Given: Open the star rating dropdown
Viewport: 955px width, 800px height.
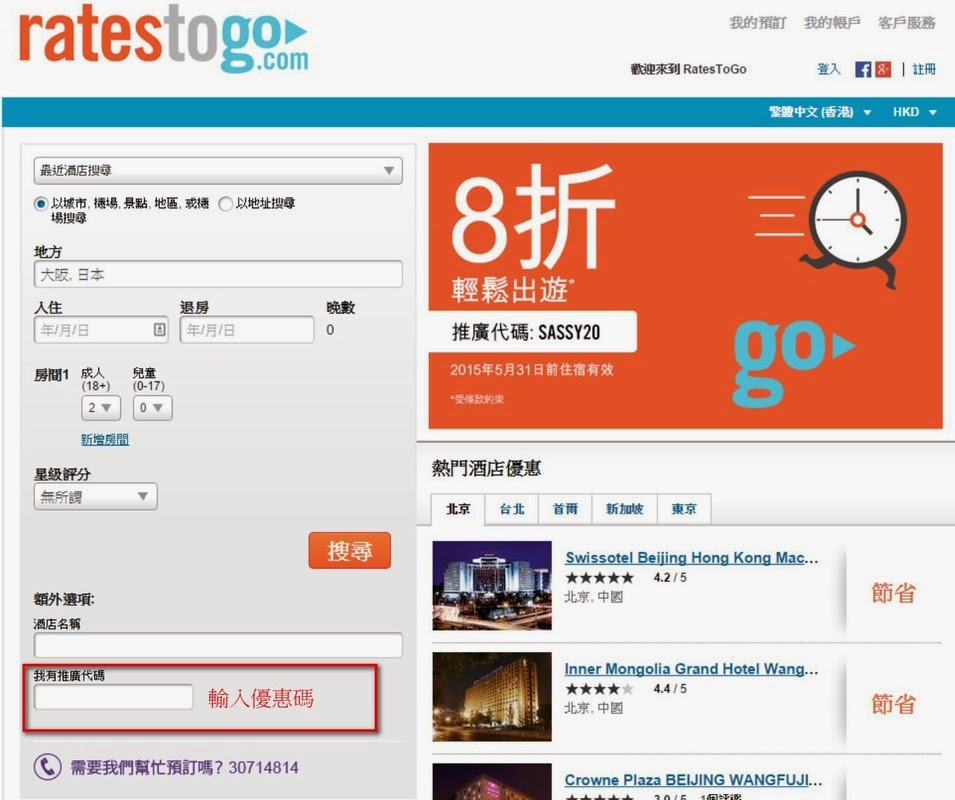Looking at the screenshot, I should coord(95,496).
